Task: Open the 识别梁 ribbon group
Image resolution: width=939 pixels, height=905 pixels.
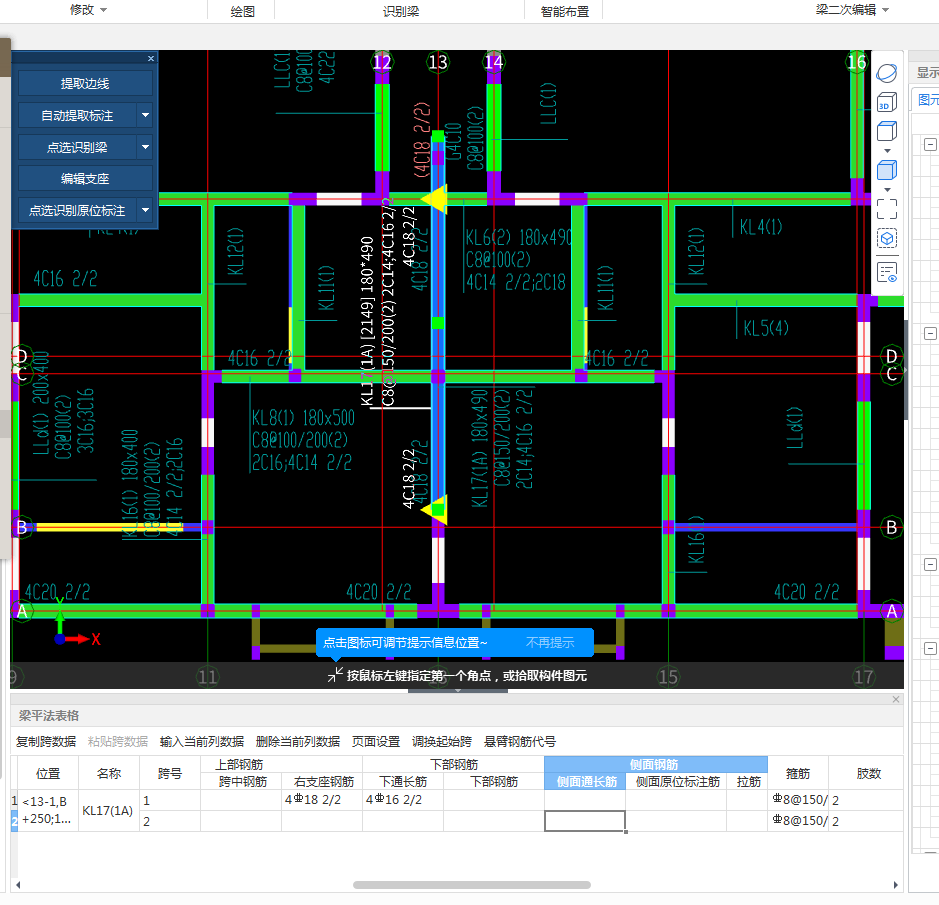Action: coord(401,11)
